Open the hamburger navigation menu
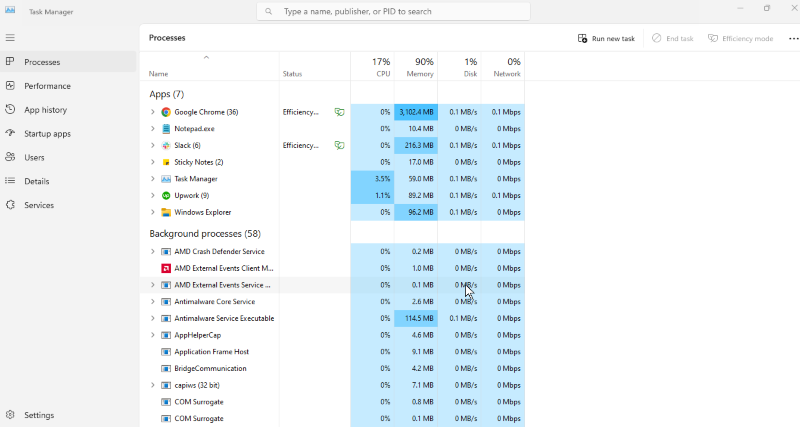Screen dimensions: 800x427 pyautogui.click(x=10, y=37)
